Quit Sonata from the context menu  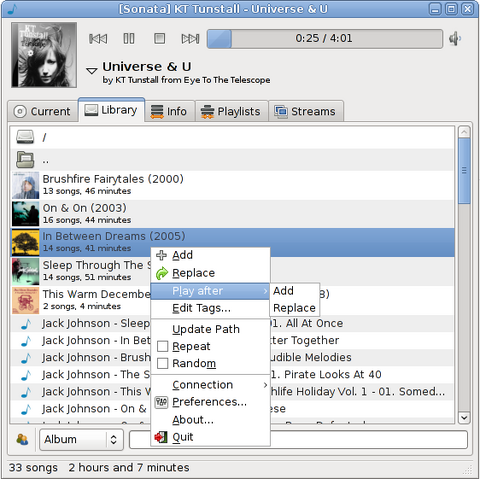210,437
